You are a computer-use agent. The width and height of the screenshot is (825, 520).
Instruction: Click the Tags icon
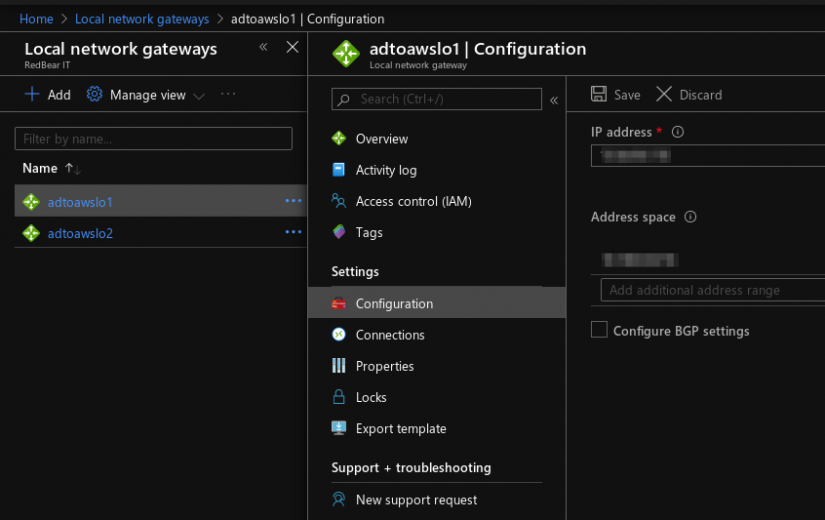(x=339, y=232)
